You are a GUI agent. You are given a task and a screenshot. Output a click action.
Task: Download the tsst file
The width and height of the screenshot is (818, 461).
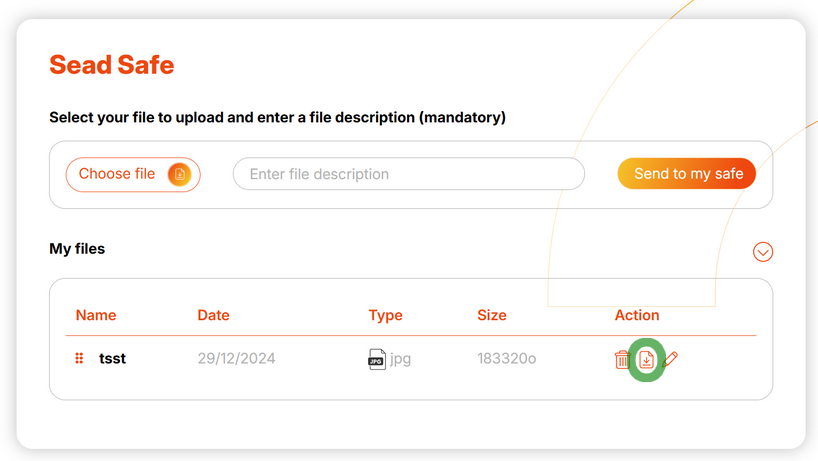pos(646,359)
